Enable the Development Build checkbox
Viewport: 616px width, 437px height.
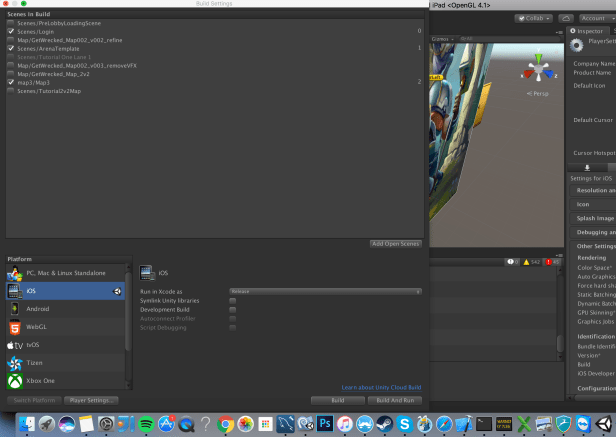click(x=233, y=309)
